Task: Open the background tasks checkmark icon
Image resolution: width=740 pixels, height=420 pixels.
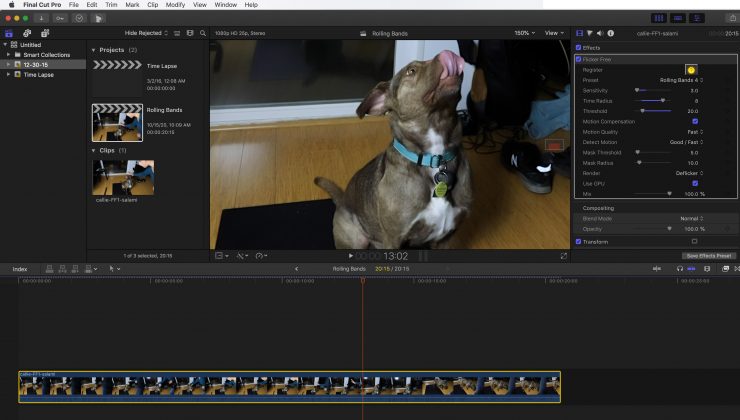Action: coord(80,18)
